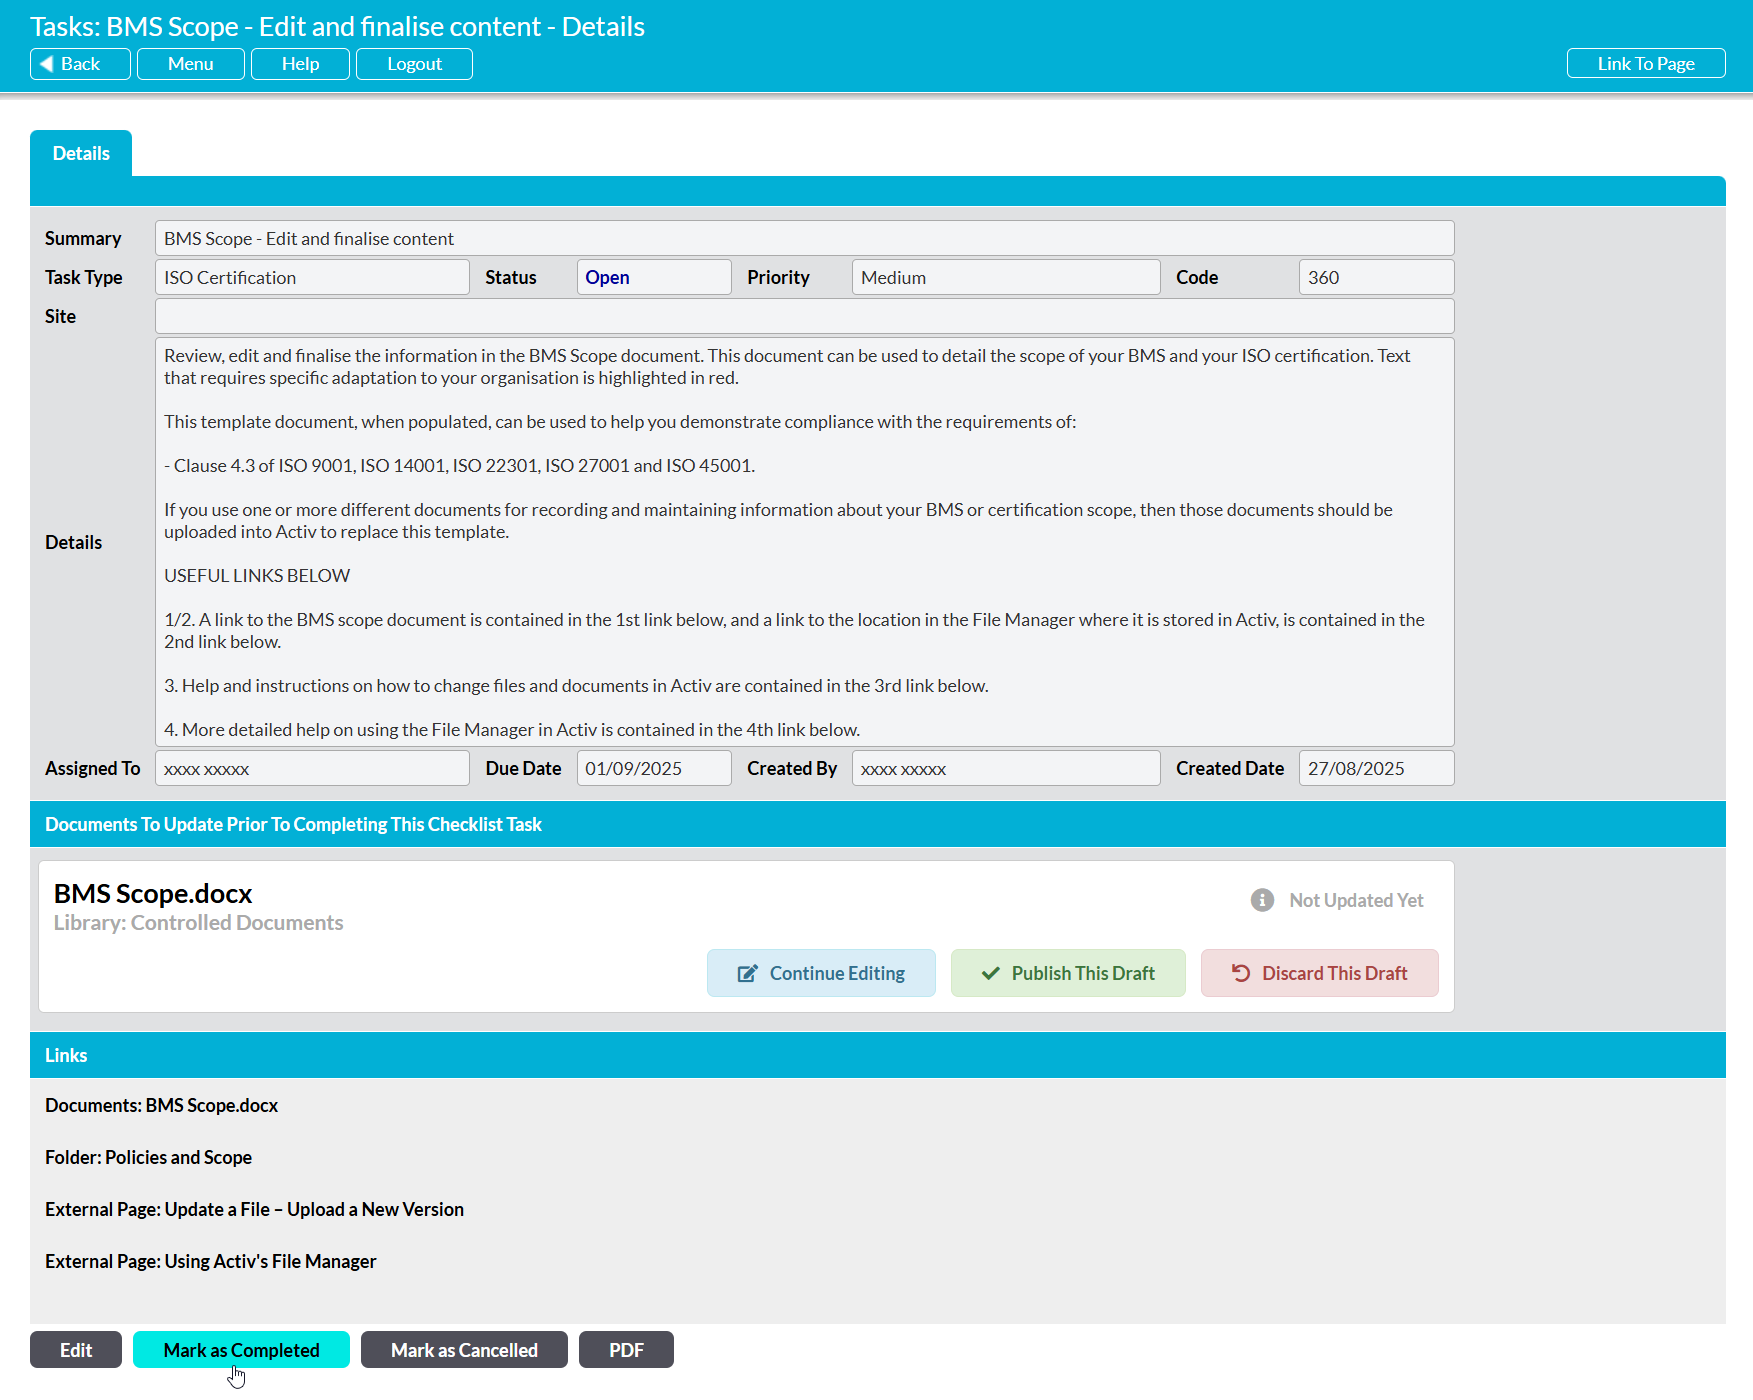Screen dimensions: 1753x1400
Task: Mark the task as Completed
Action: 241,1350
